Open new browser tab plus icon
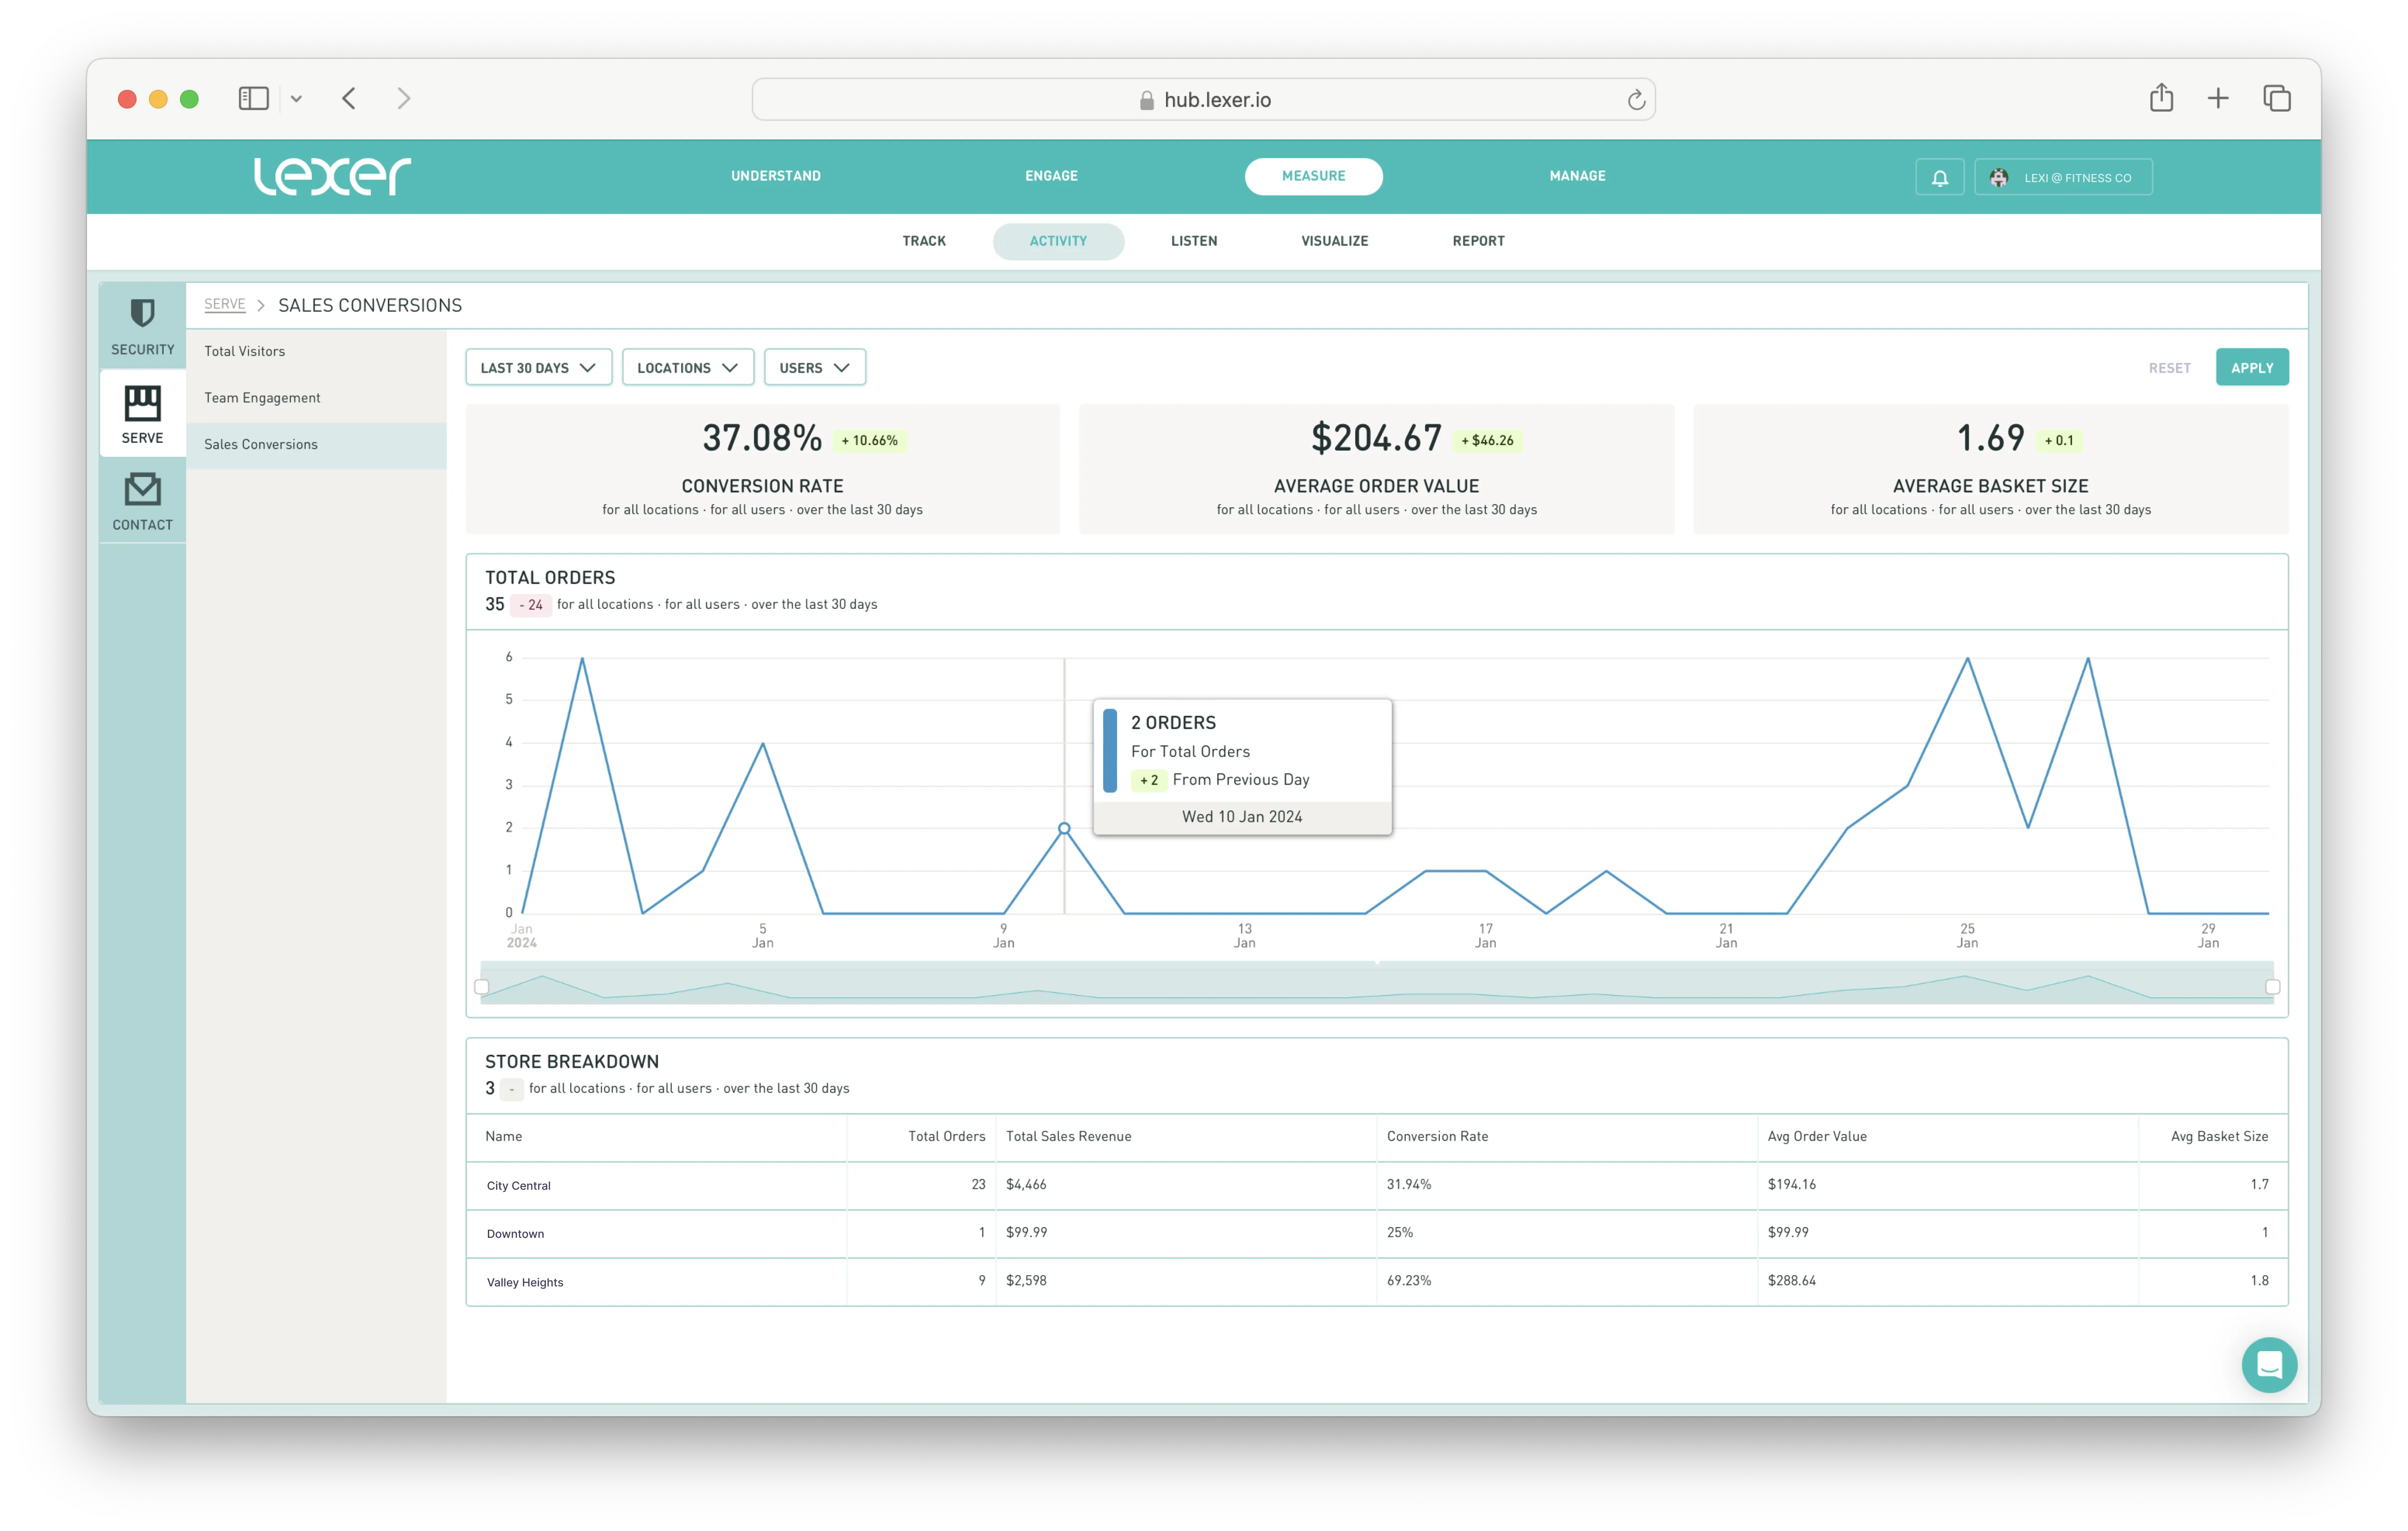The height and width of the screenshot is (1531, 2408). tap(2217, 98)
